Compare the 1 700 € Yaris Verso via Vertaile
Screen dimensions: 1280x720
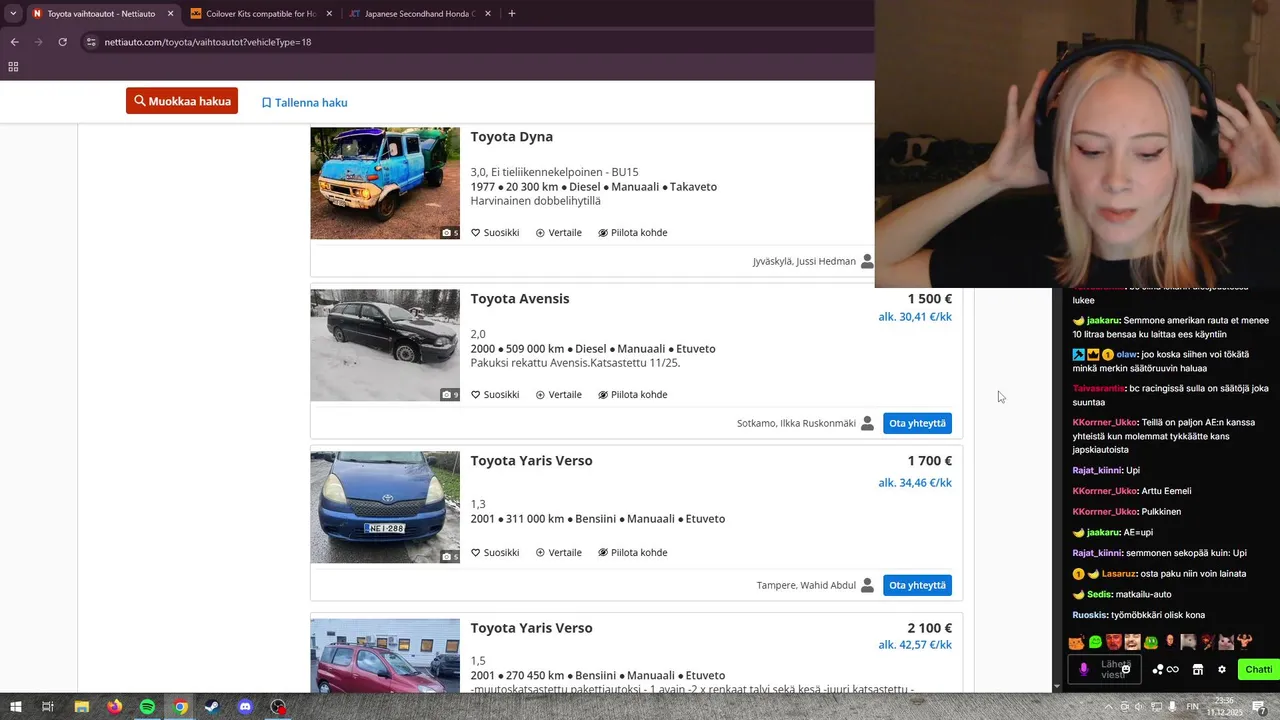tap(558, 553)
